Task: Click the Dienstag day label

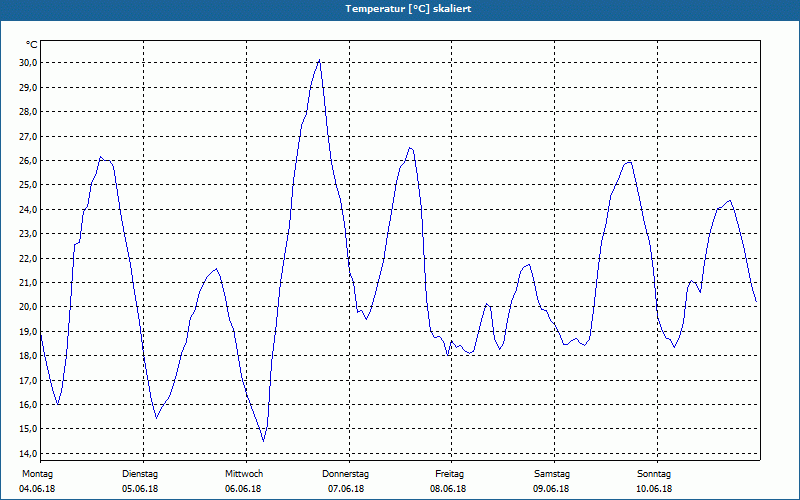Action: [x=140, y=474]
